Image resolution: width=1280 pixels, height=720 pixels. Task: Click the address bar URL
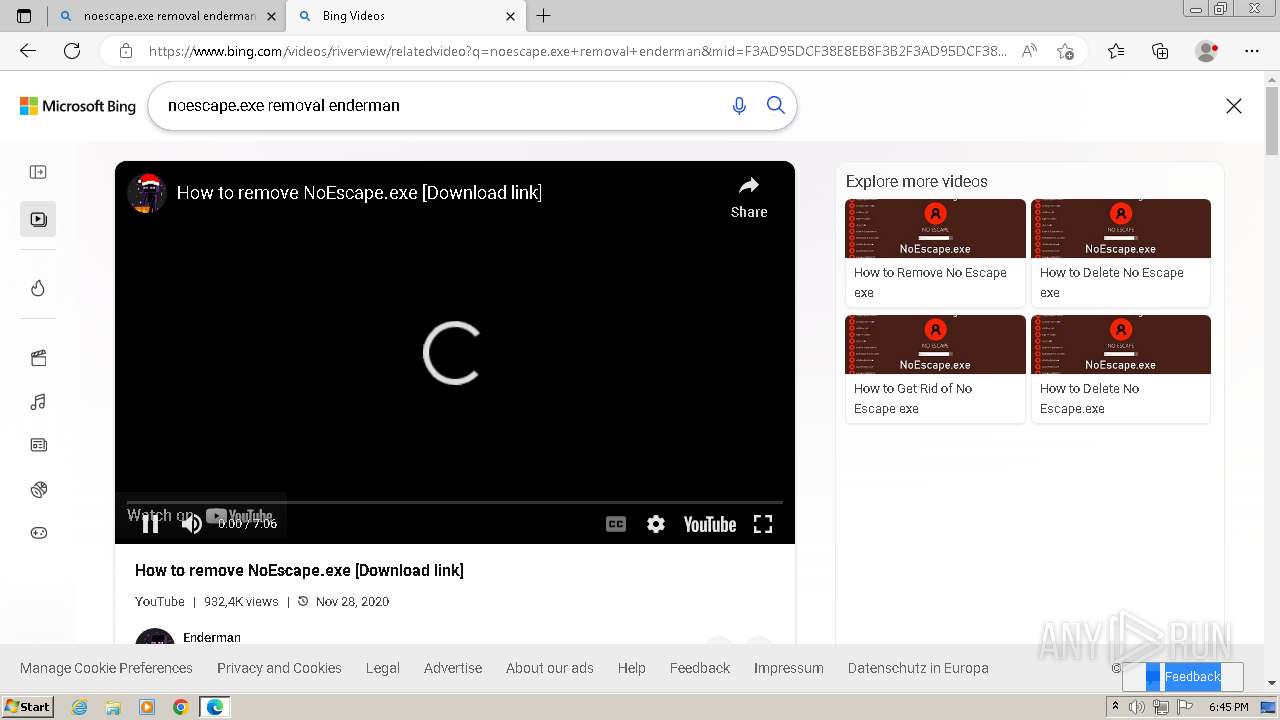[577, 51]
